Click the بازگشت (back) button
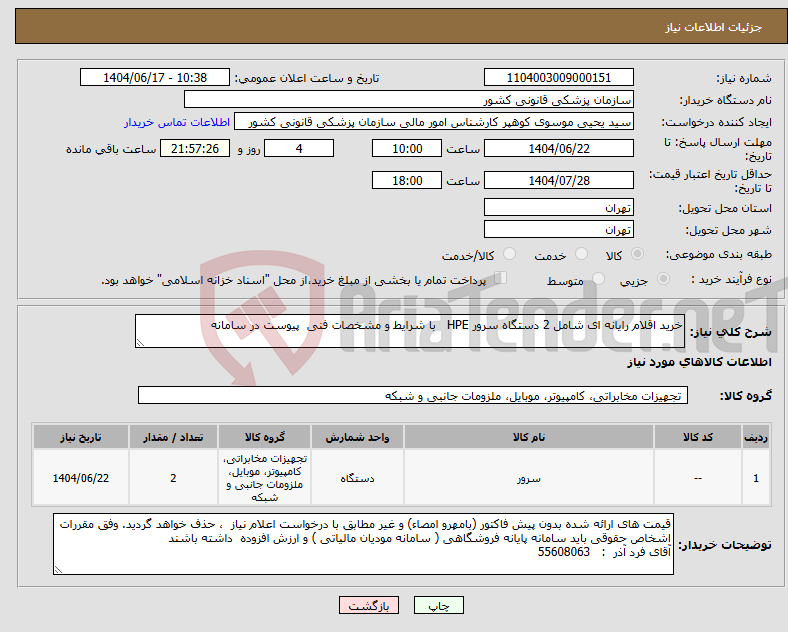788x632 pixels. click(369, 605)
